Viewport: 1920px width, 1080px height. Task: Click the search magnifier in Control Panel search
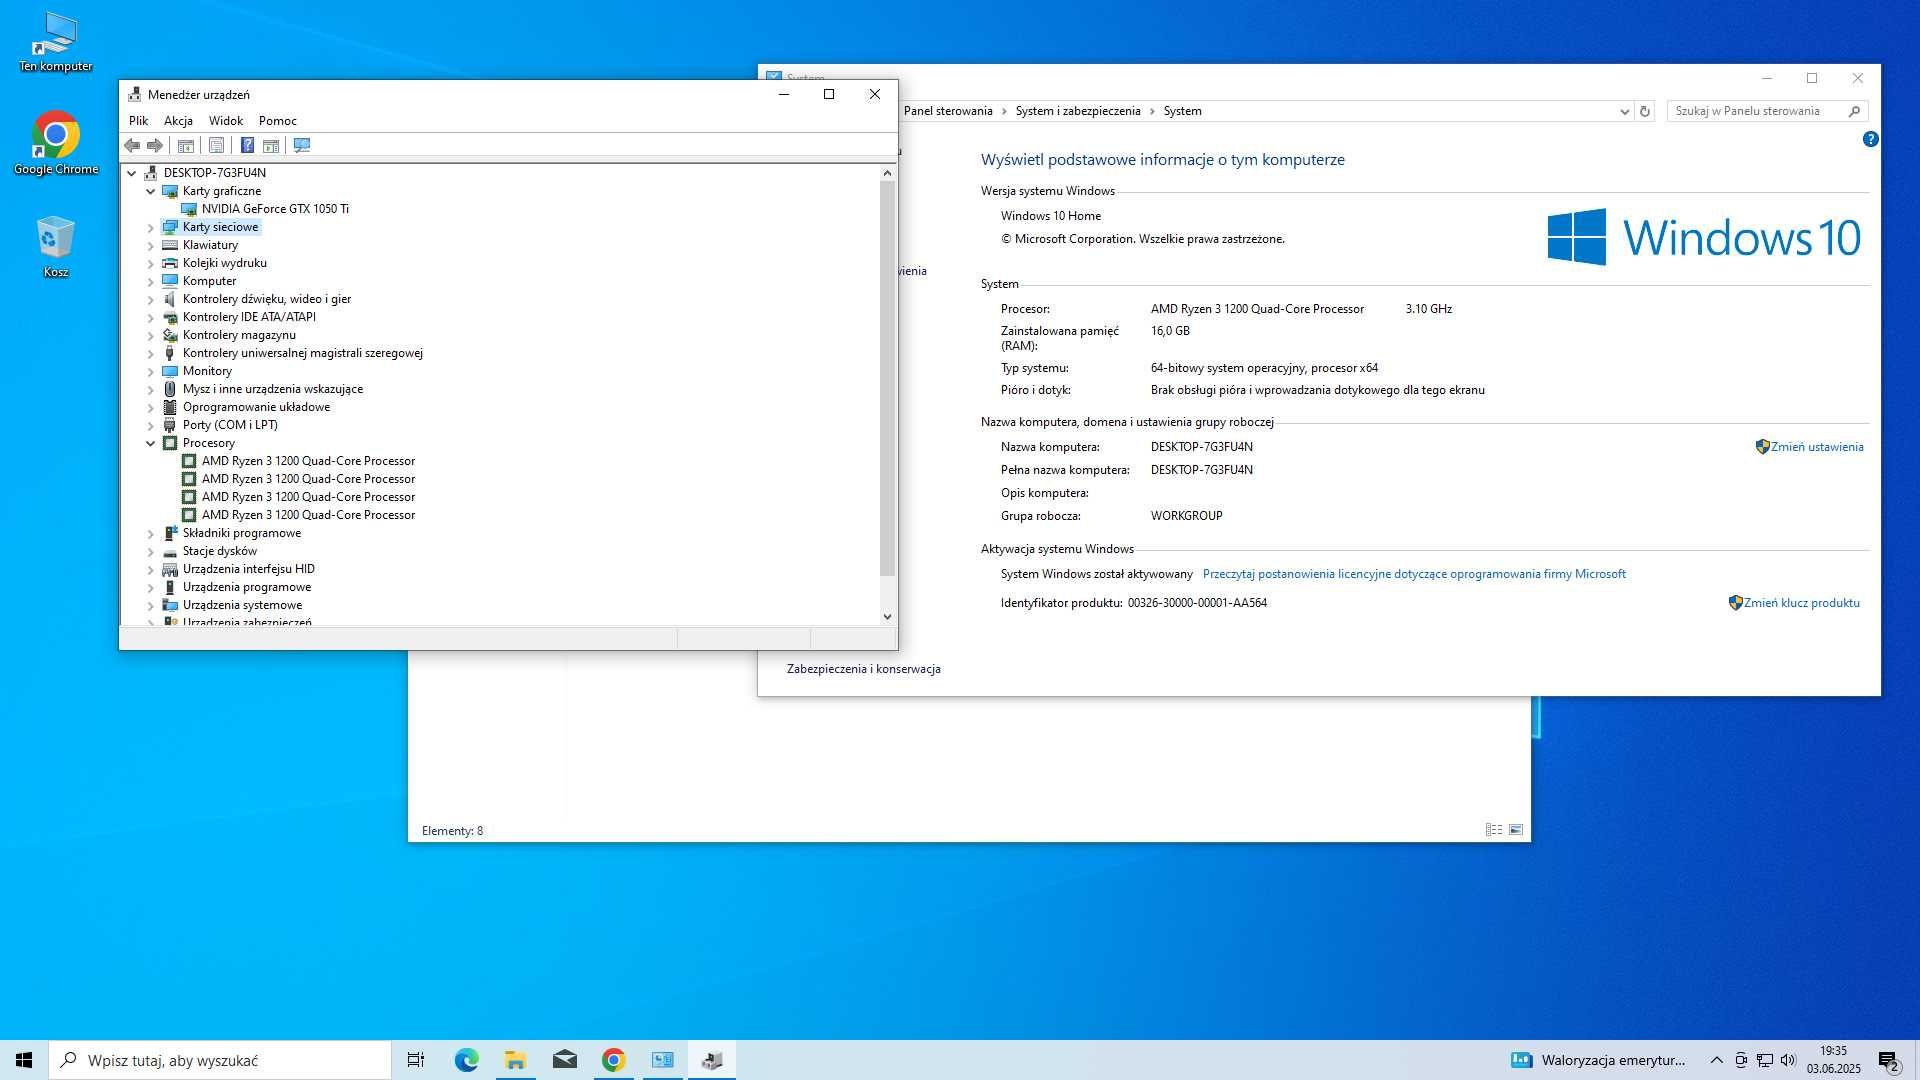pyautogui.click(x=1854, y=111)
